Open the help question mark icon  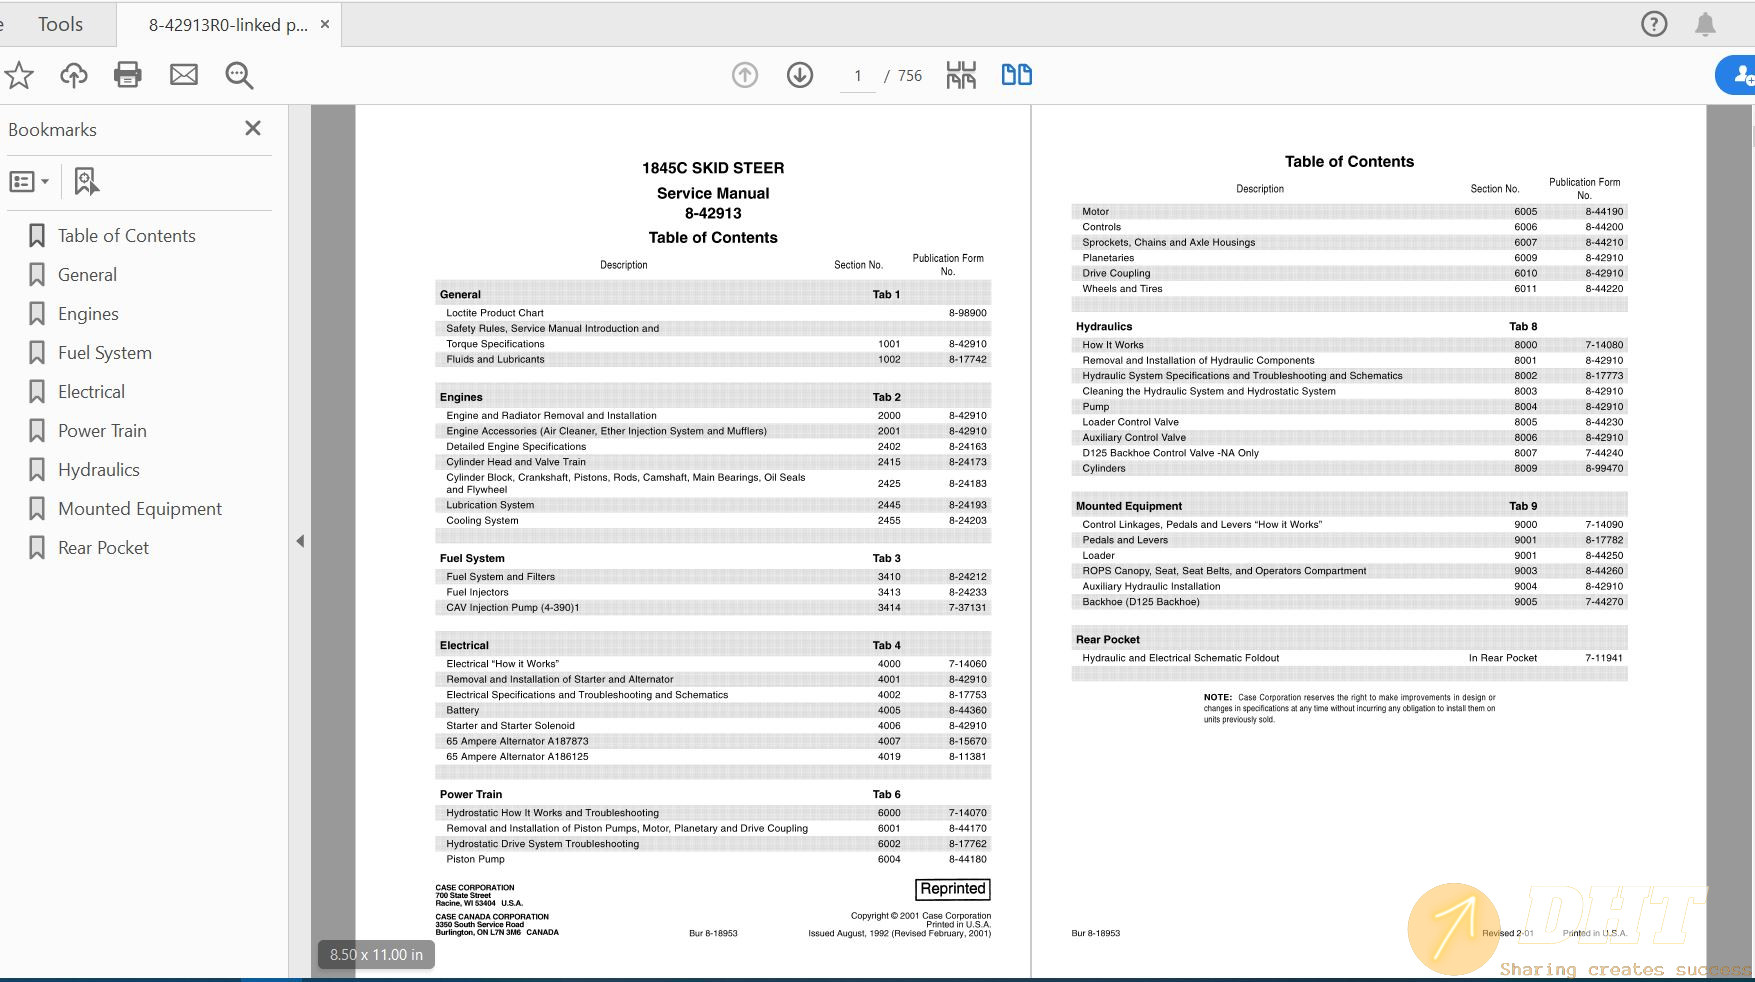pos(1654,24)
